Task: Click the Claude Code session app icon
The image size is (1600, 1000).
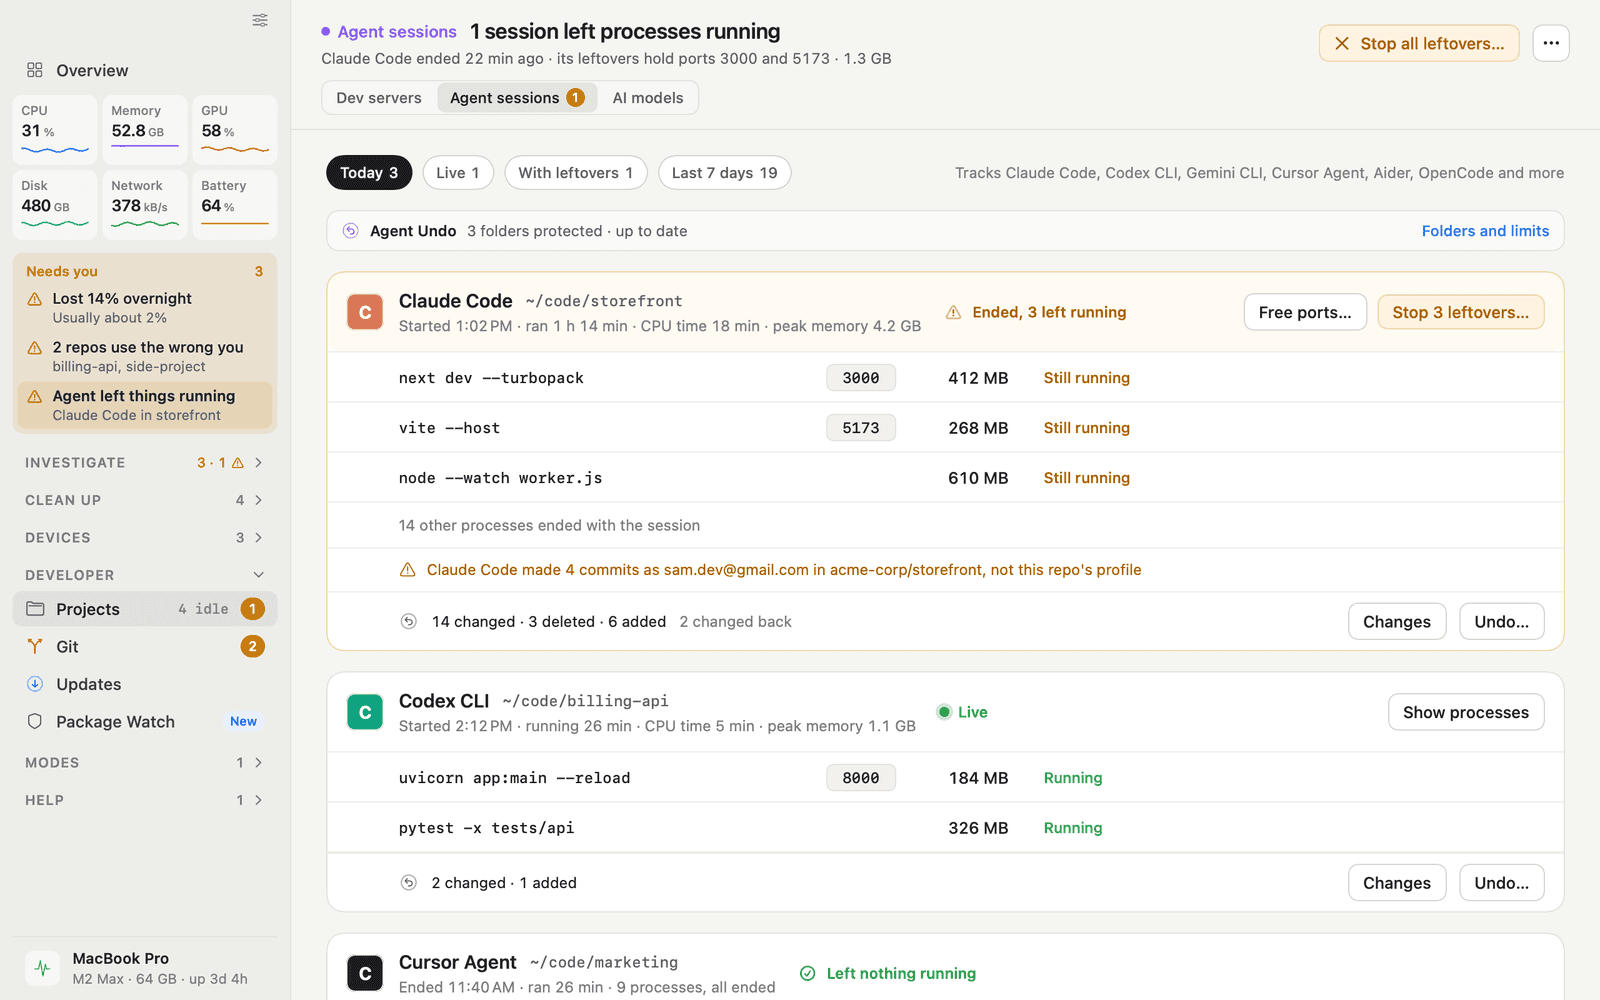Action: (x=365, y=312)
